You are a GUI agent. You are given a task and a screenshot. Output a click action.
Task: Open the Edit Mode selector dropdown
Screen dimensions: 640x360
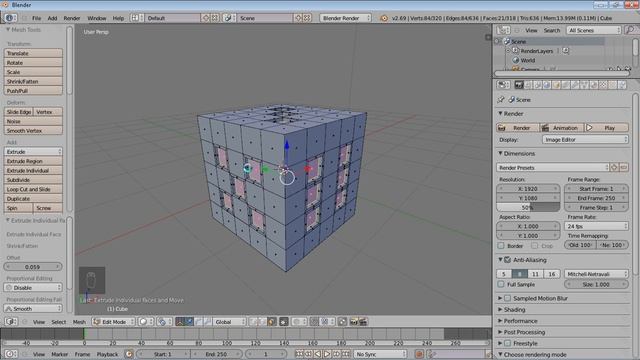pyautogui.click(x=113, y=322)
